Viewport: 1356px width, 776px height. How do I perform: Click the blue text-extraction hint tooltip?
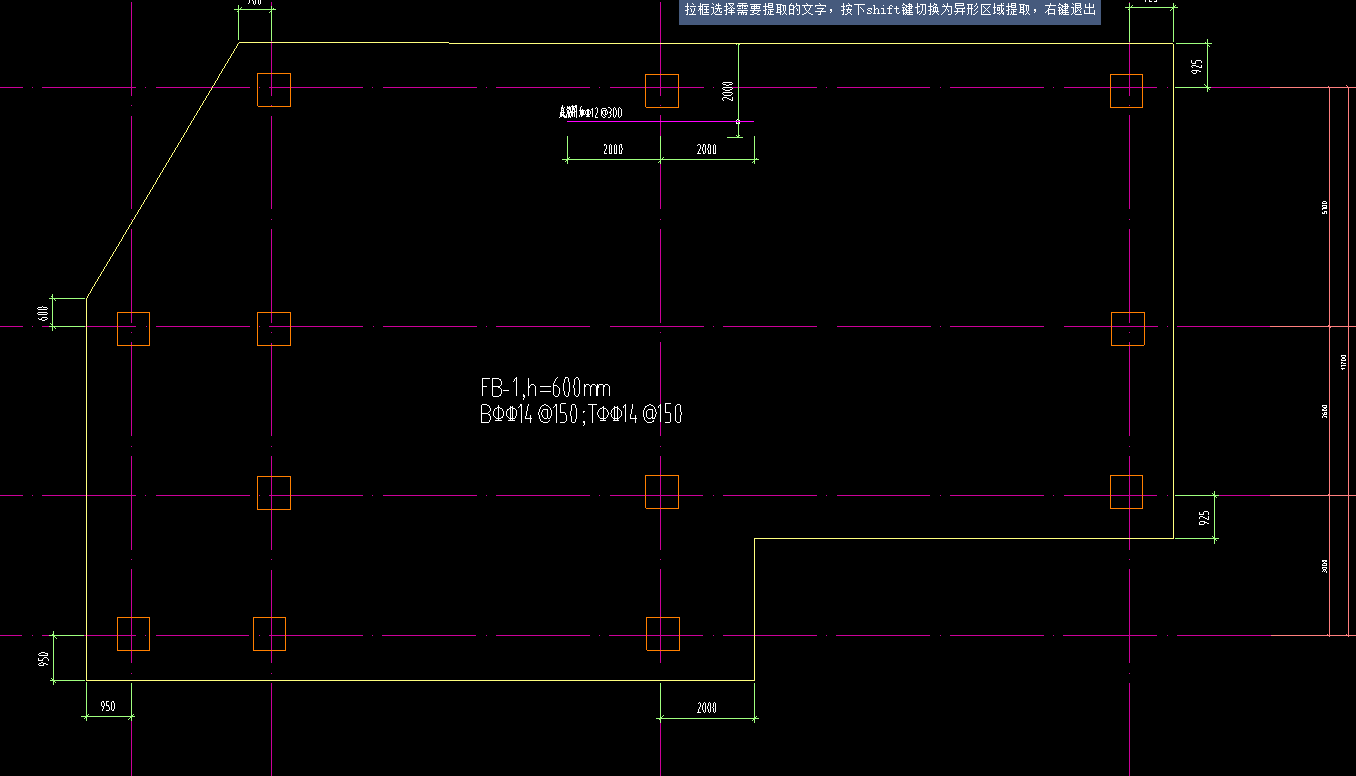(x=890, y=12)
